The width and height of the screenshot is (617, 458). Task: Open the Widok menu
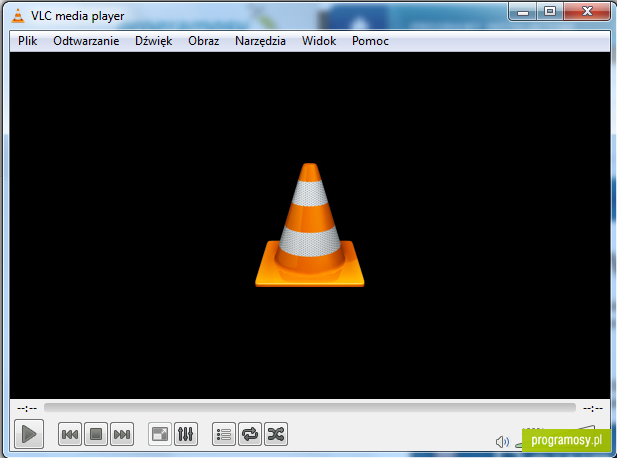click(319, 41)
